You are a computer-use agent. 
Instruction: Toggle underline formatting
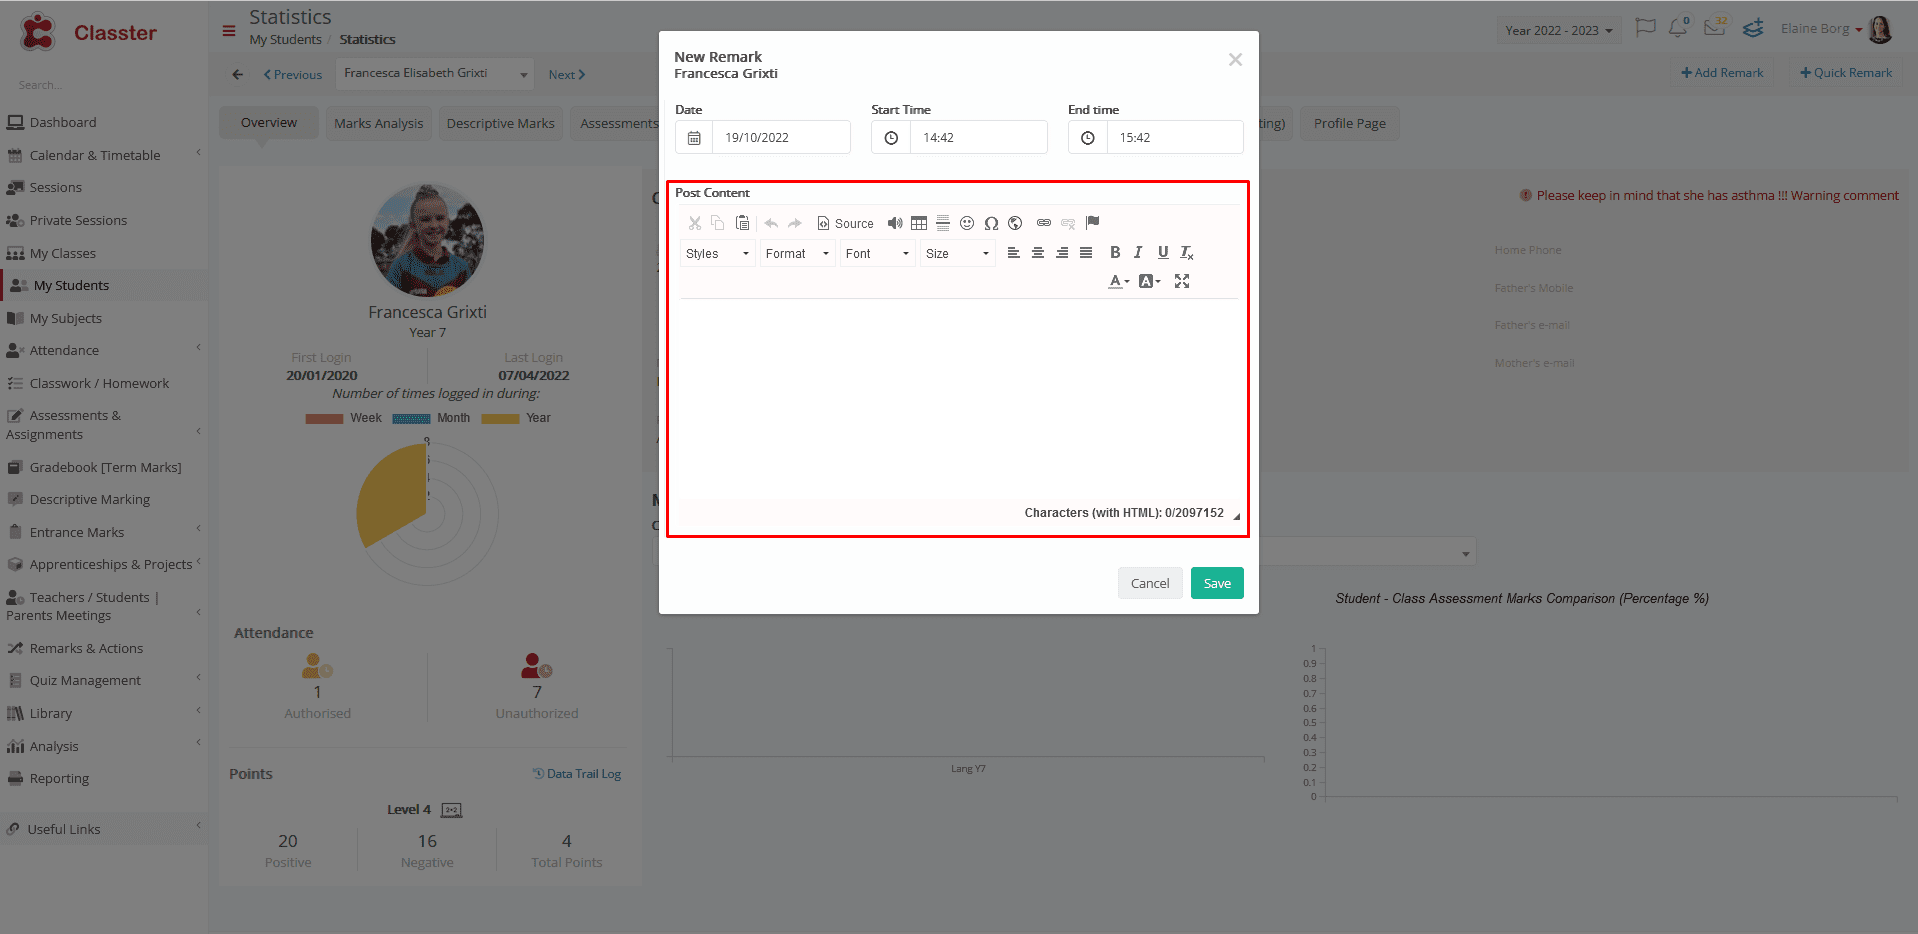click(1163, 253)
